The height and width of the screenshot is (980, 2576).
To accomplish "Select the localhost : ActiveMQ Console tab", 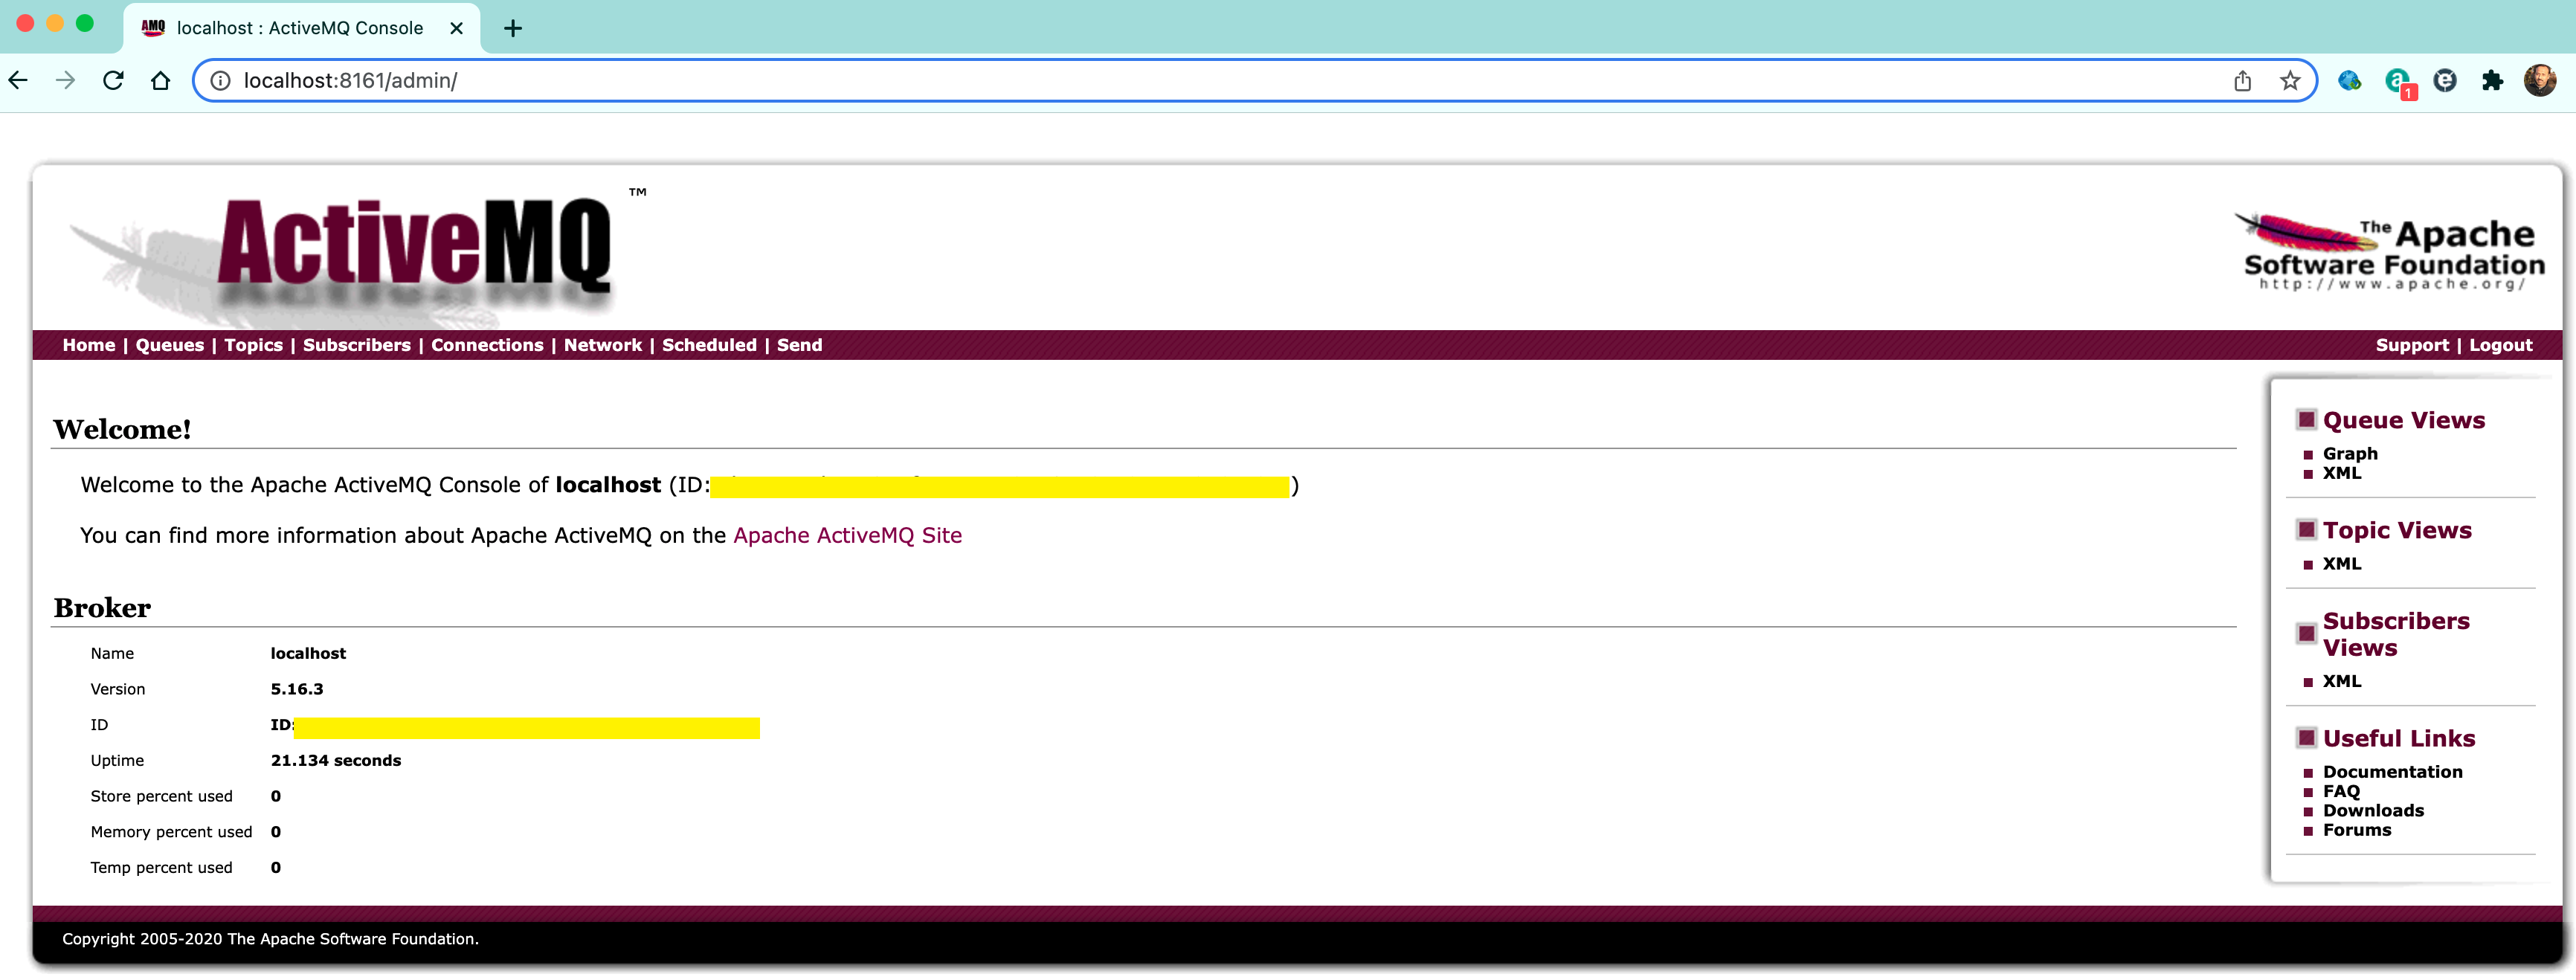I will point(300,28).
